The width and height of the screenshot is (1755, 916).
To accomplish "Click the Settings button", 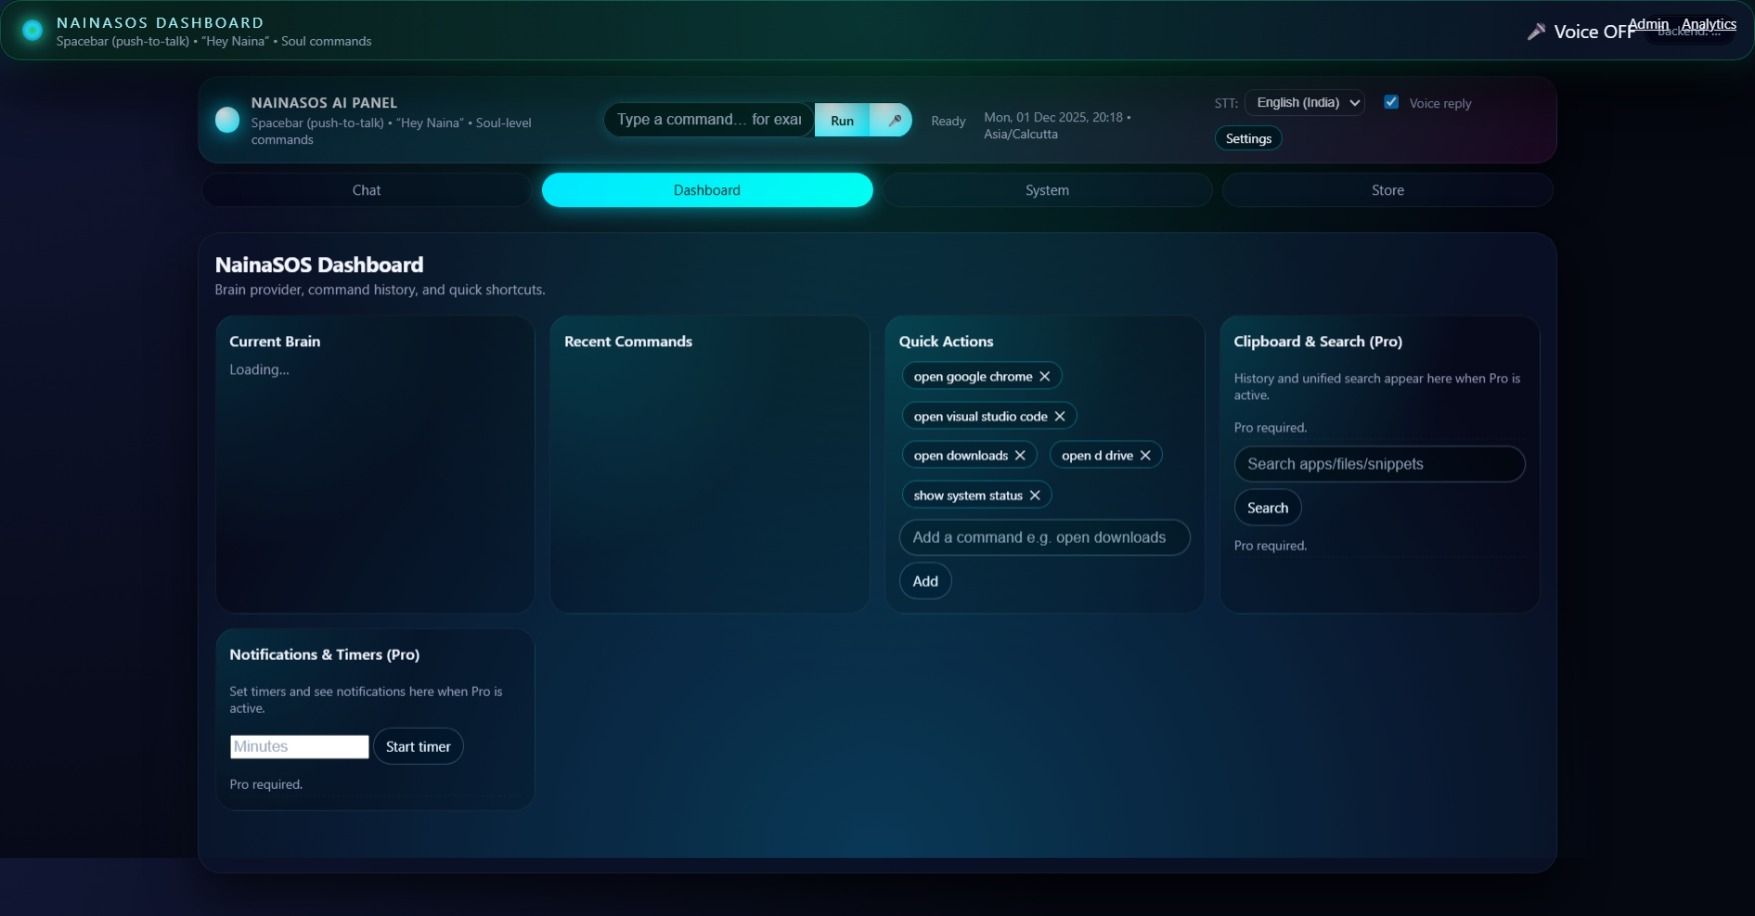I will pos(1247,138).
